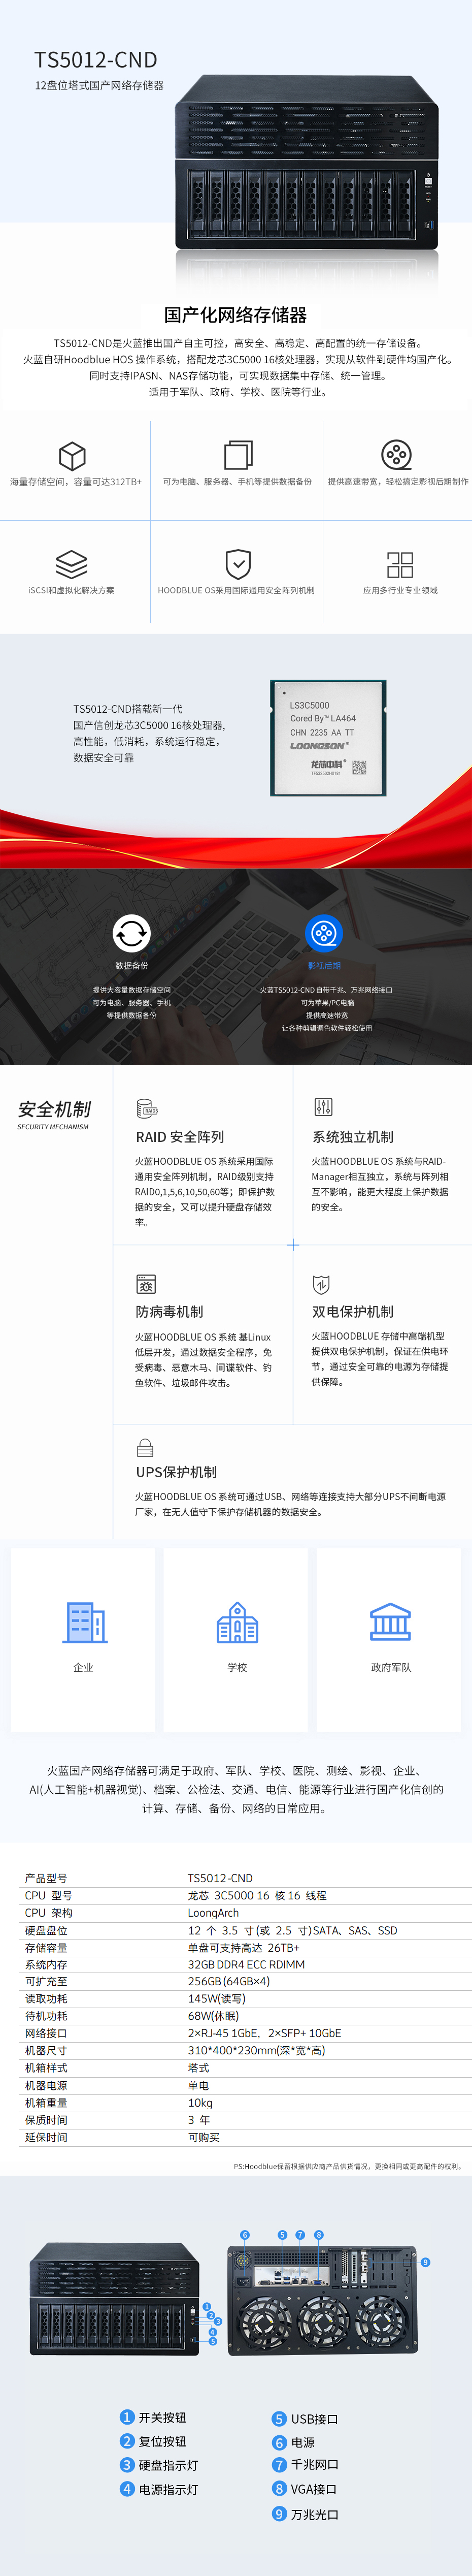Click the shield icon above 双电保护机制

pyautogui.click(x=321, y=1284)
